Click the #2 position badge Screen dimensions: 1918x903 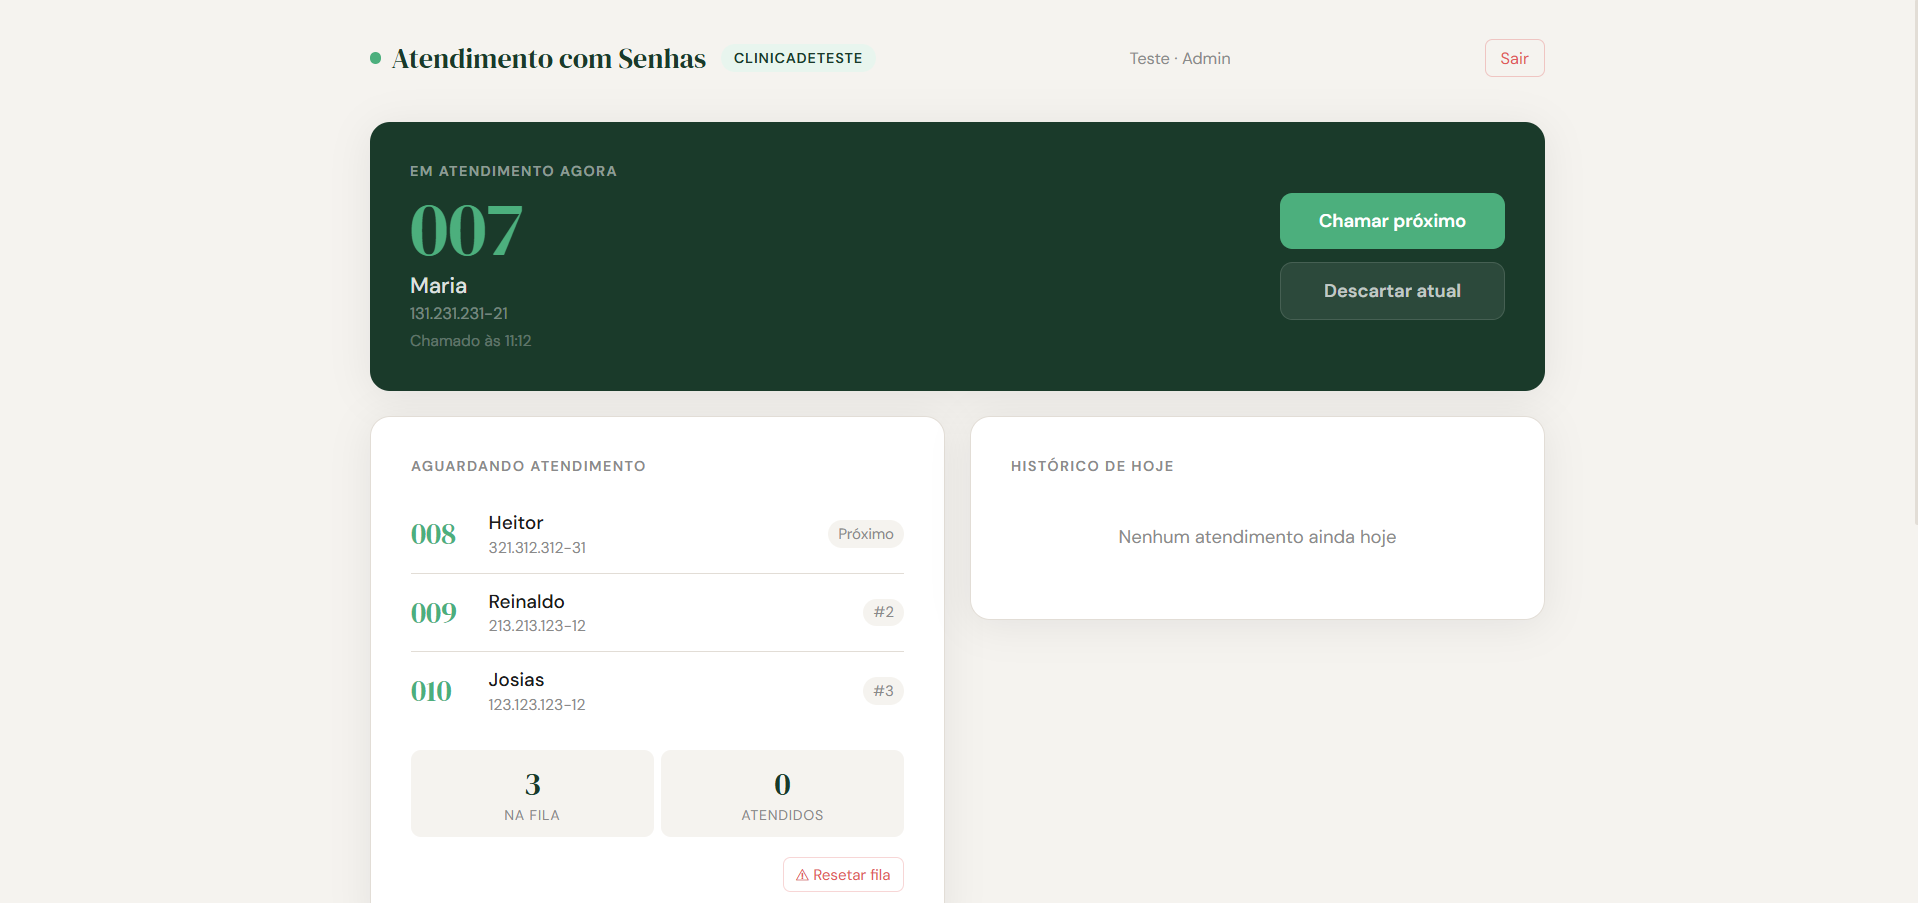[883, 612]
